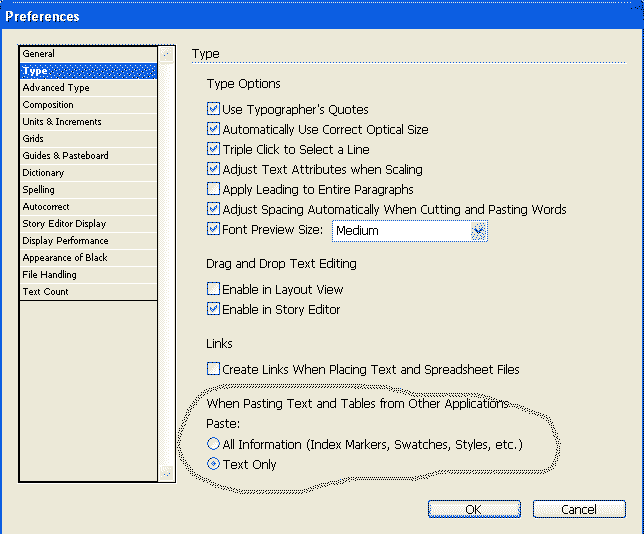Click the category list scroll down arrow
The image size is (644, 534).
tap(166, 474)
